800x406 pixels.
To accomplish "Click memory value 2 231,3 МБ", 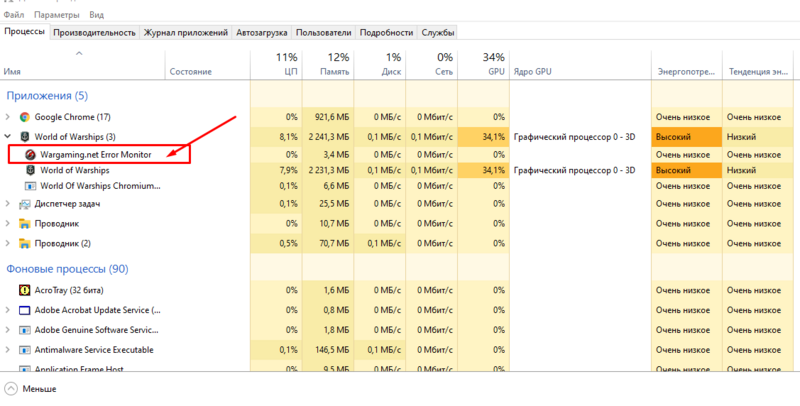I will (x=329, y=170).
